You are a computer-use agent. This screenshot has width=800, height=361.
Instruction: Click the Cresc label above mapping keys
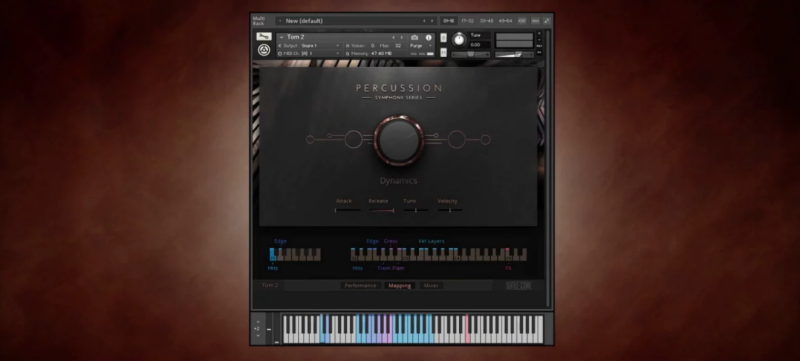pos(391,241)
